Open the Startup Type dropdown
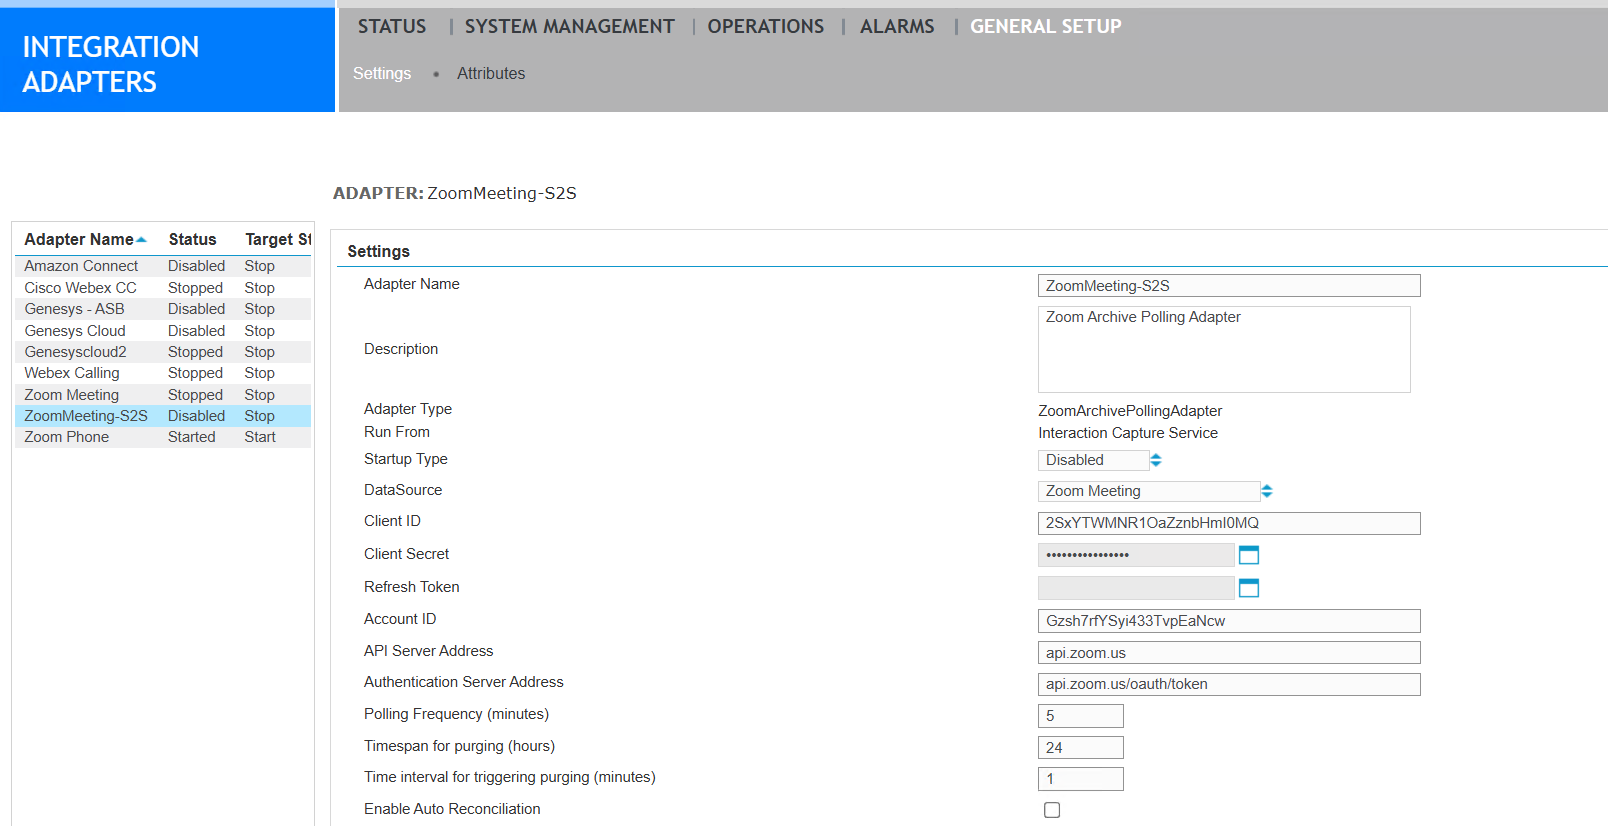This screenshot has width=1608, height=826. tap(1099, 460)
